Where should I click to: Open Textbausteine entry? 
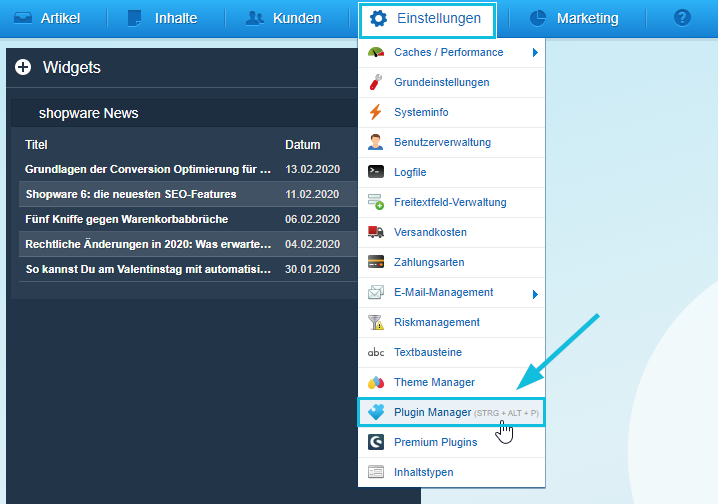(x=451, y=352)
